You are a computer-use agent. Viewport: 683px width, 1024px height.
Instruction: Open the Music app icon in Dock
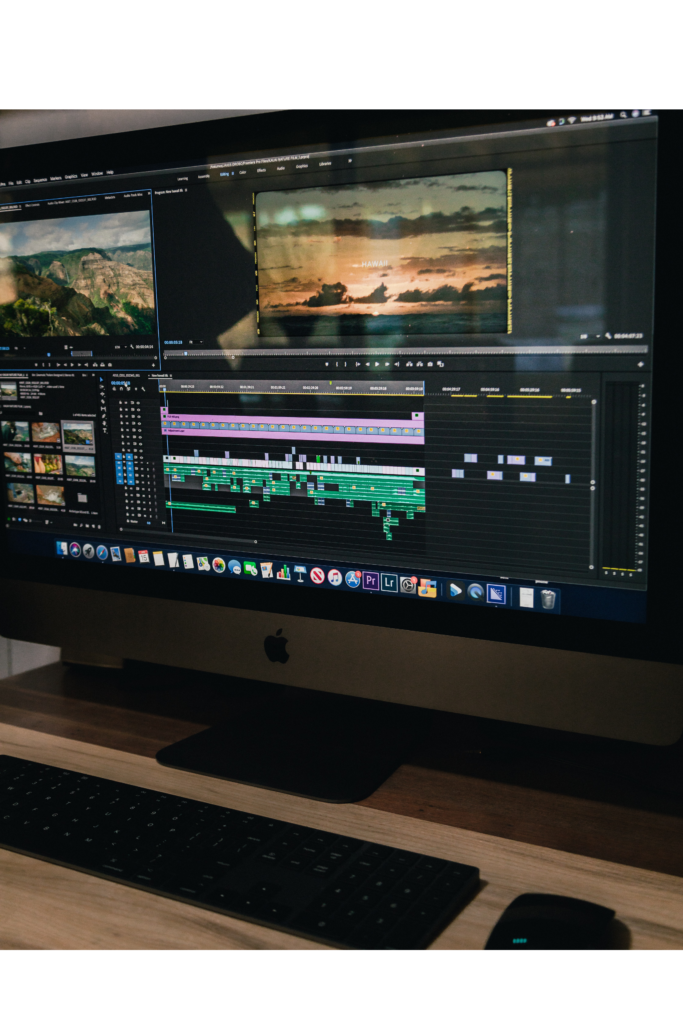coord(335,577)
